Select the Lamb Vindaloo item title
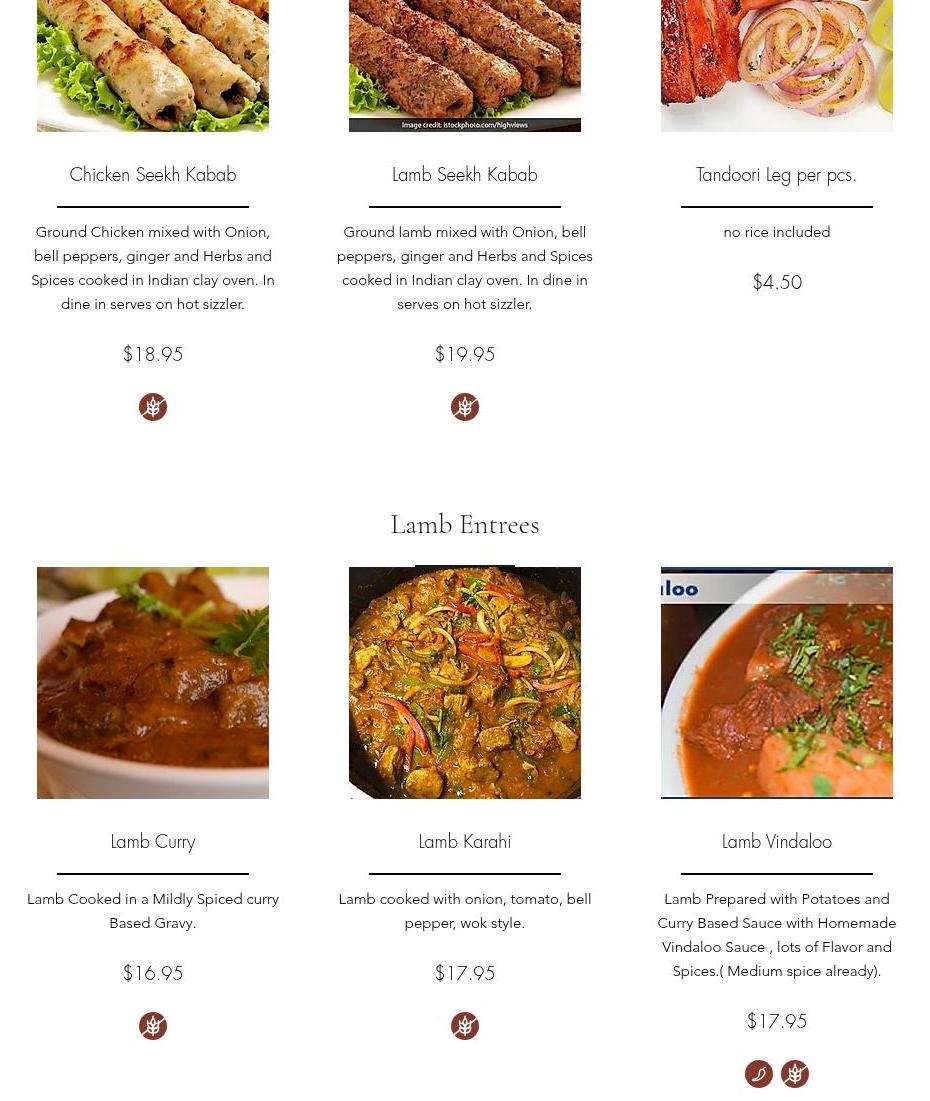The image size is (930, 1101). pyautogui.click(x=776, y=841)
